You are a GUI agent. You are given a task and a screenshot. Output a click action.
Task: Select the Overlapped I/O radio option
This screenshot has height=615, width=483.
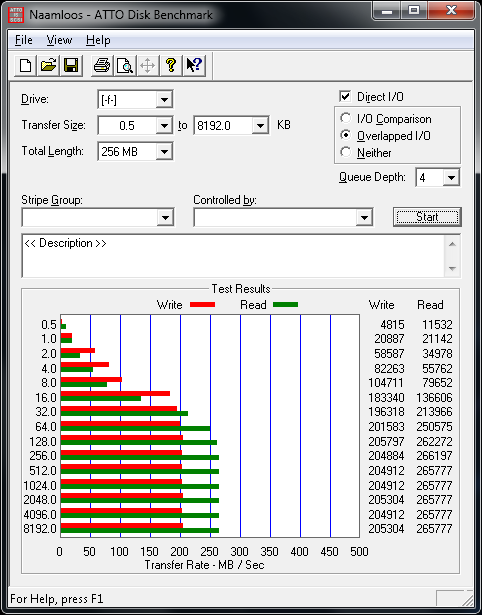[x=346, y=135]
